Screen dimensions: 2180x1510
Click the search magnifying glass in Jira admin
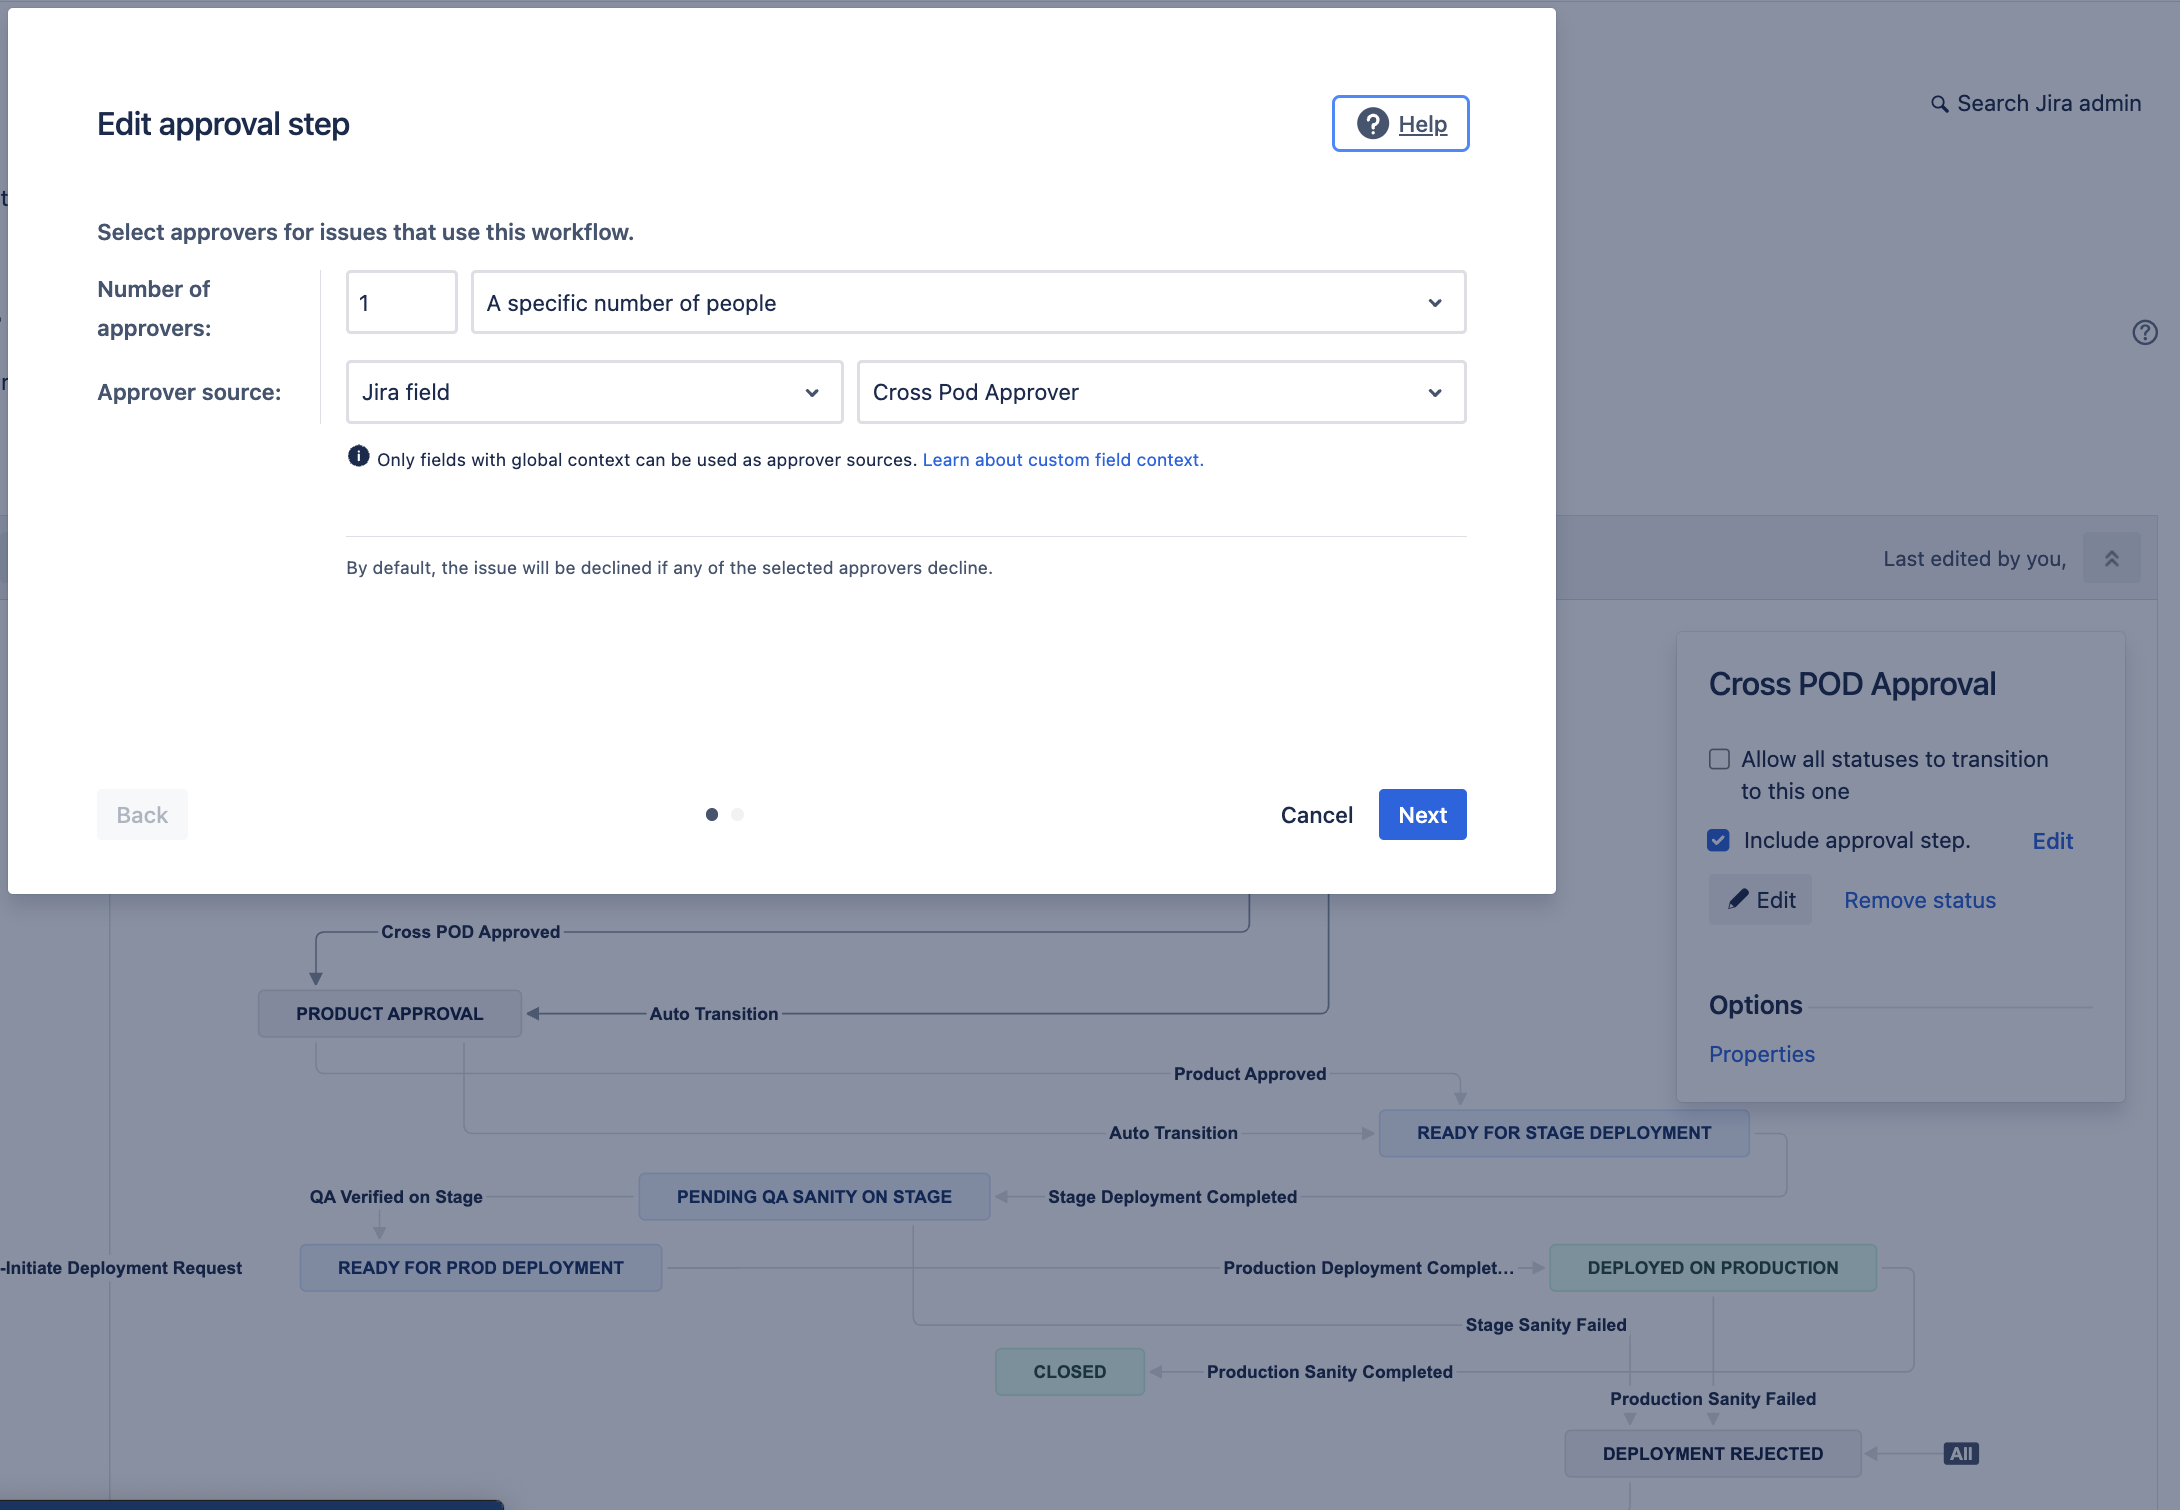1941,103
